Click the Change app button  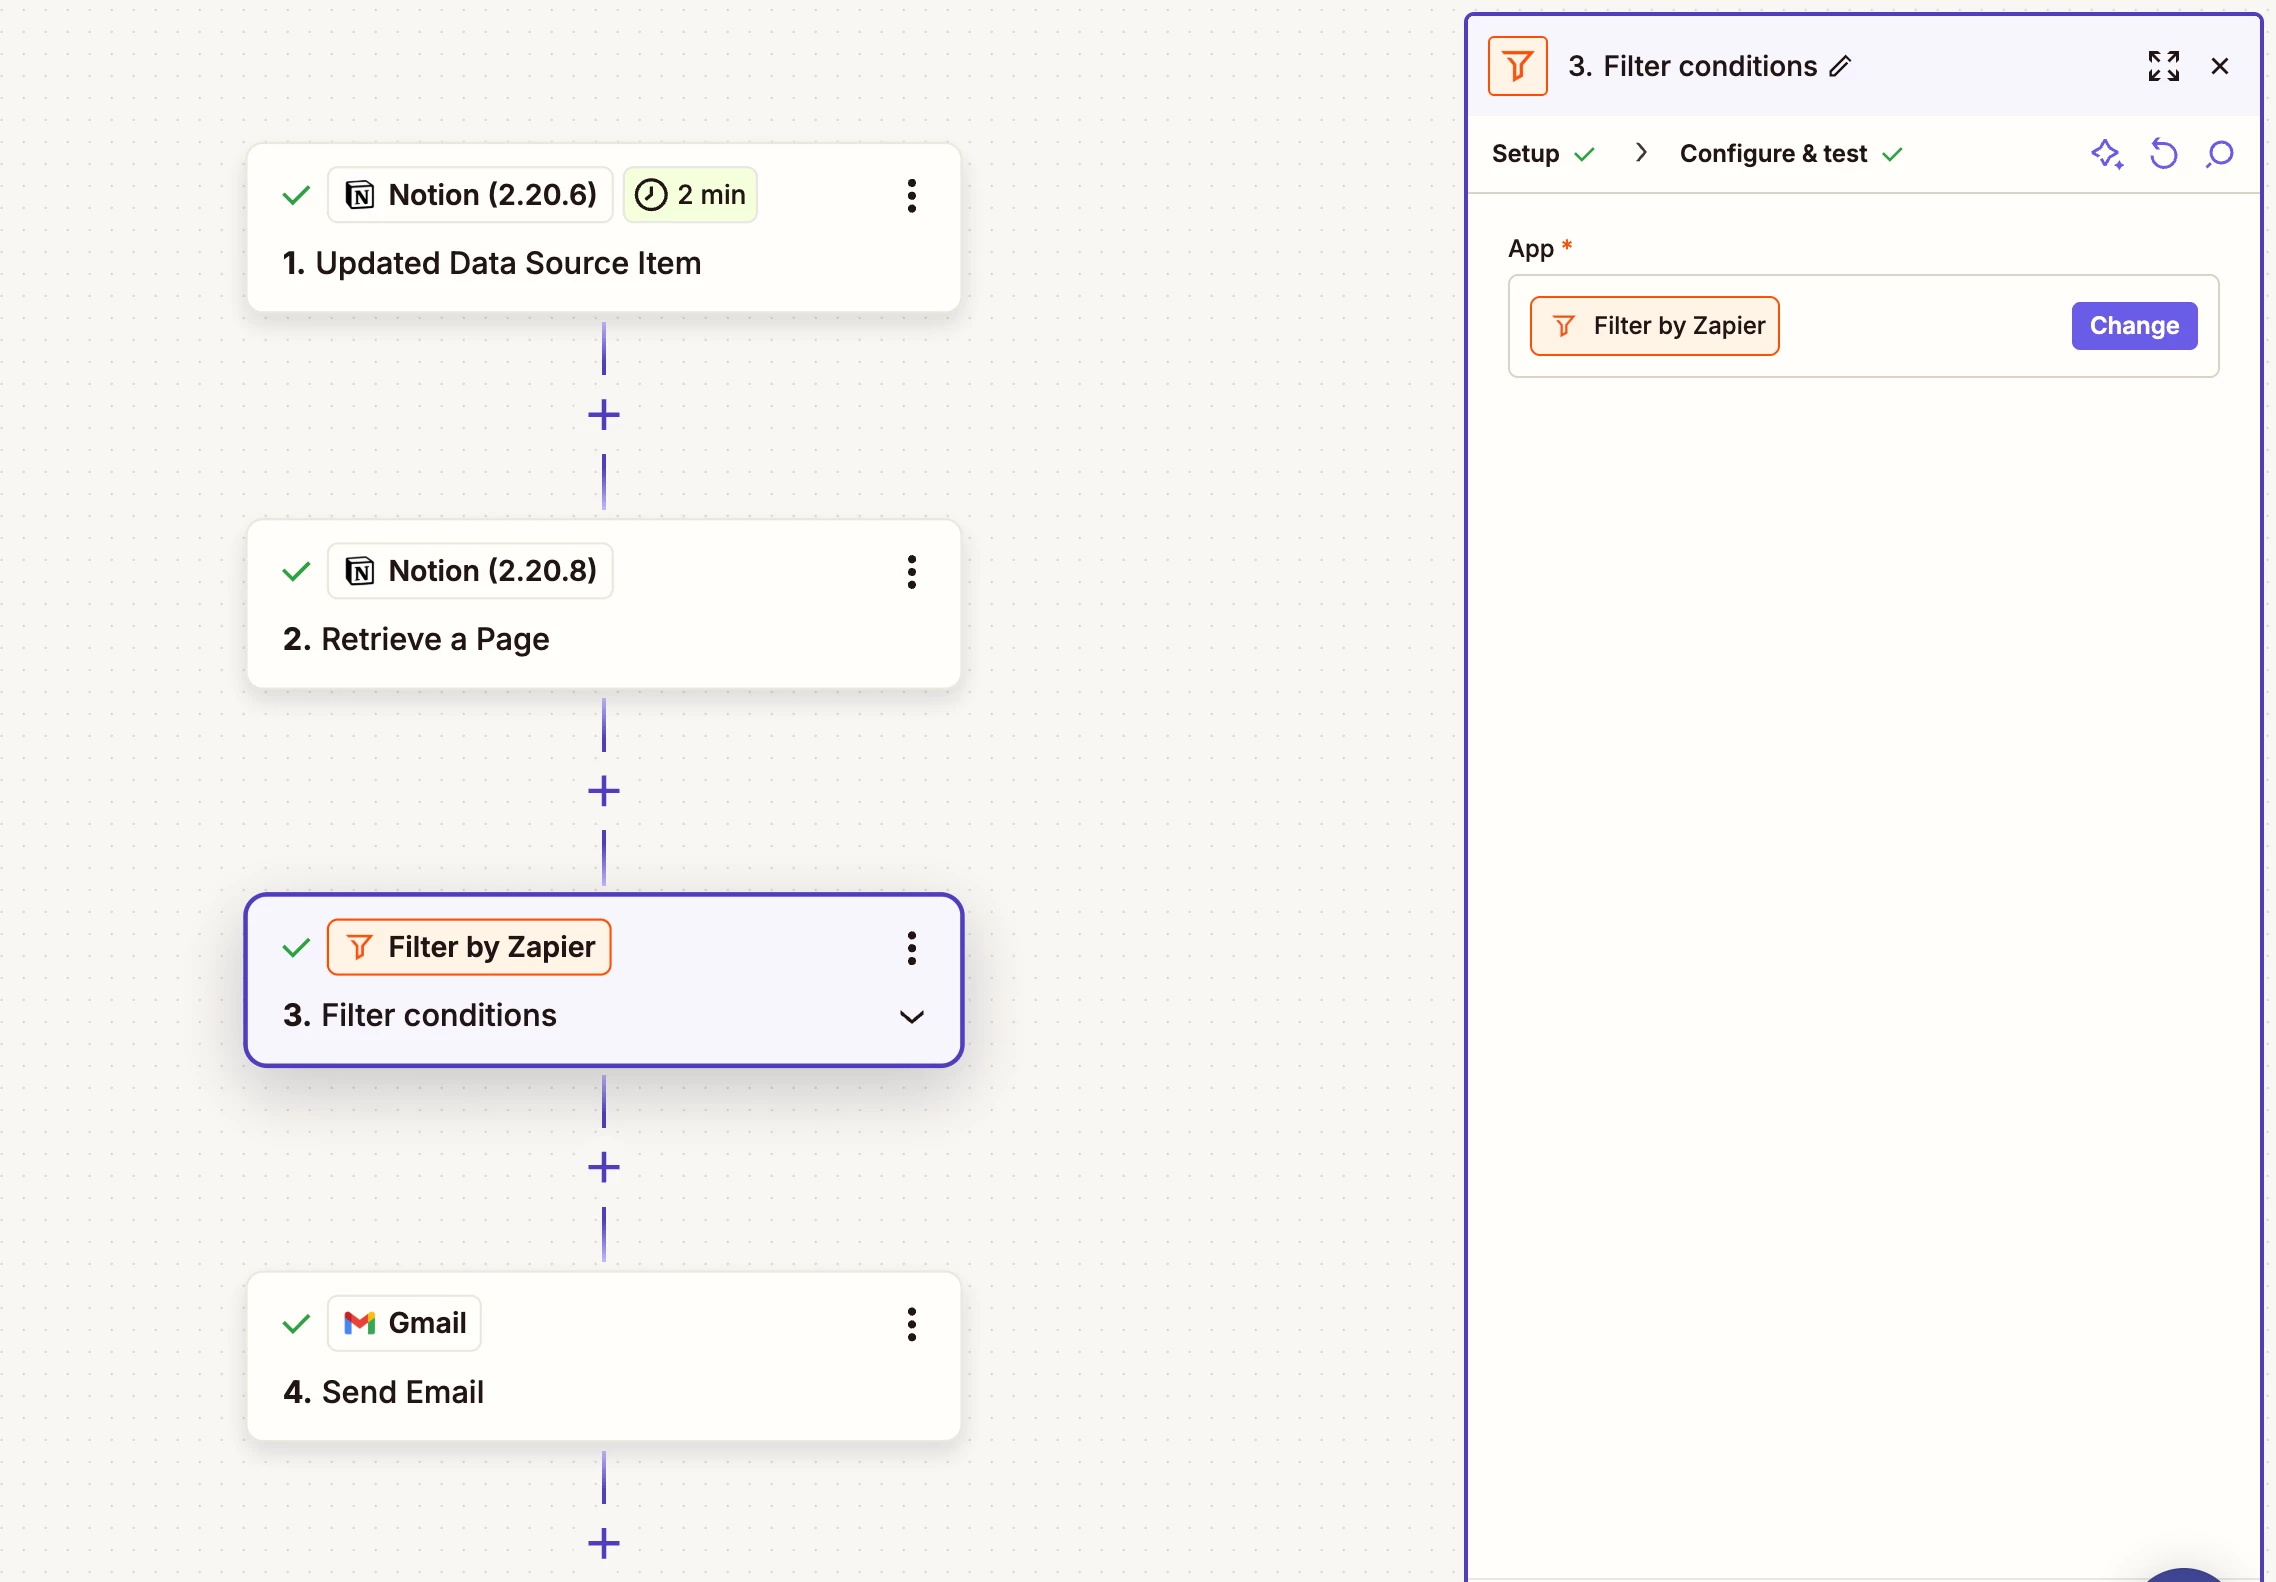click(2133, 326)
